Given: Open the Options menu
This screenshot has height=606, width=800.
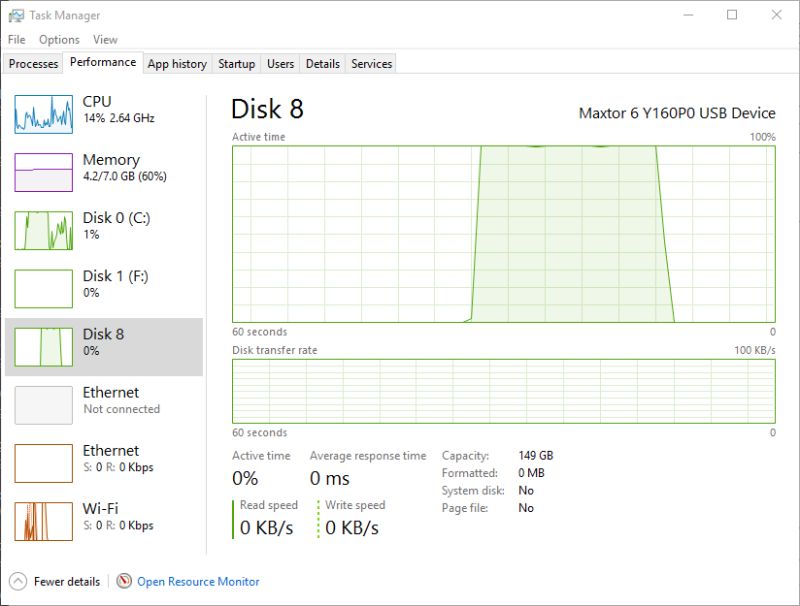Looking at the screenshot, I should [59, 39].
